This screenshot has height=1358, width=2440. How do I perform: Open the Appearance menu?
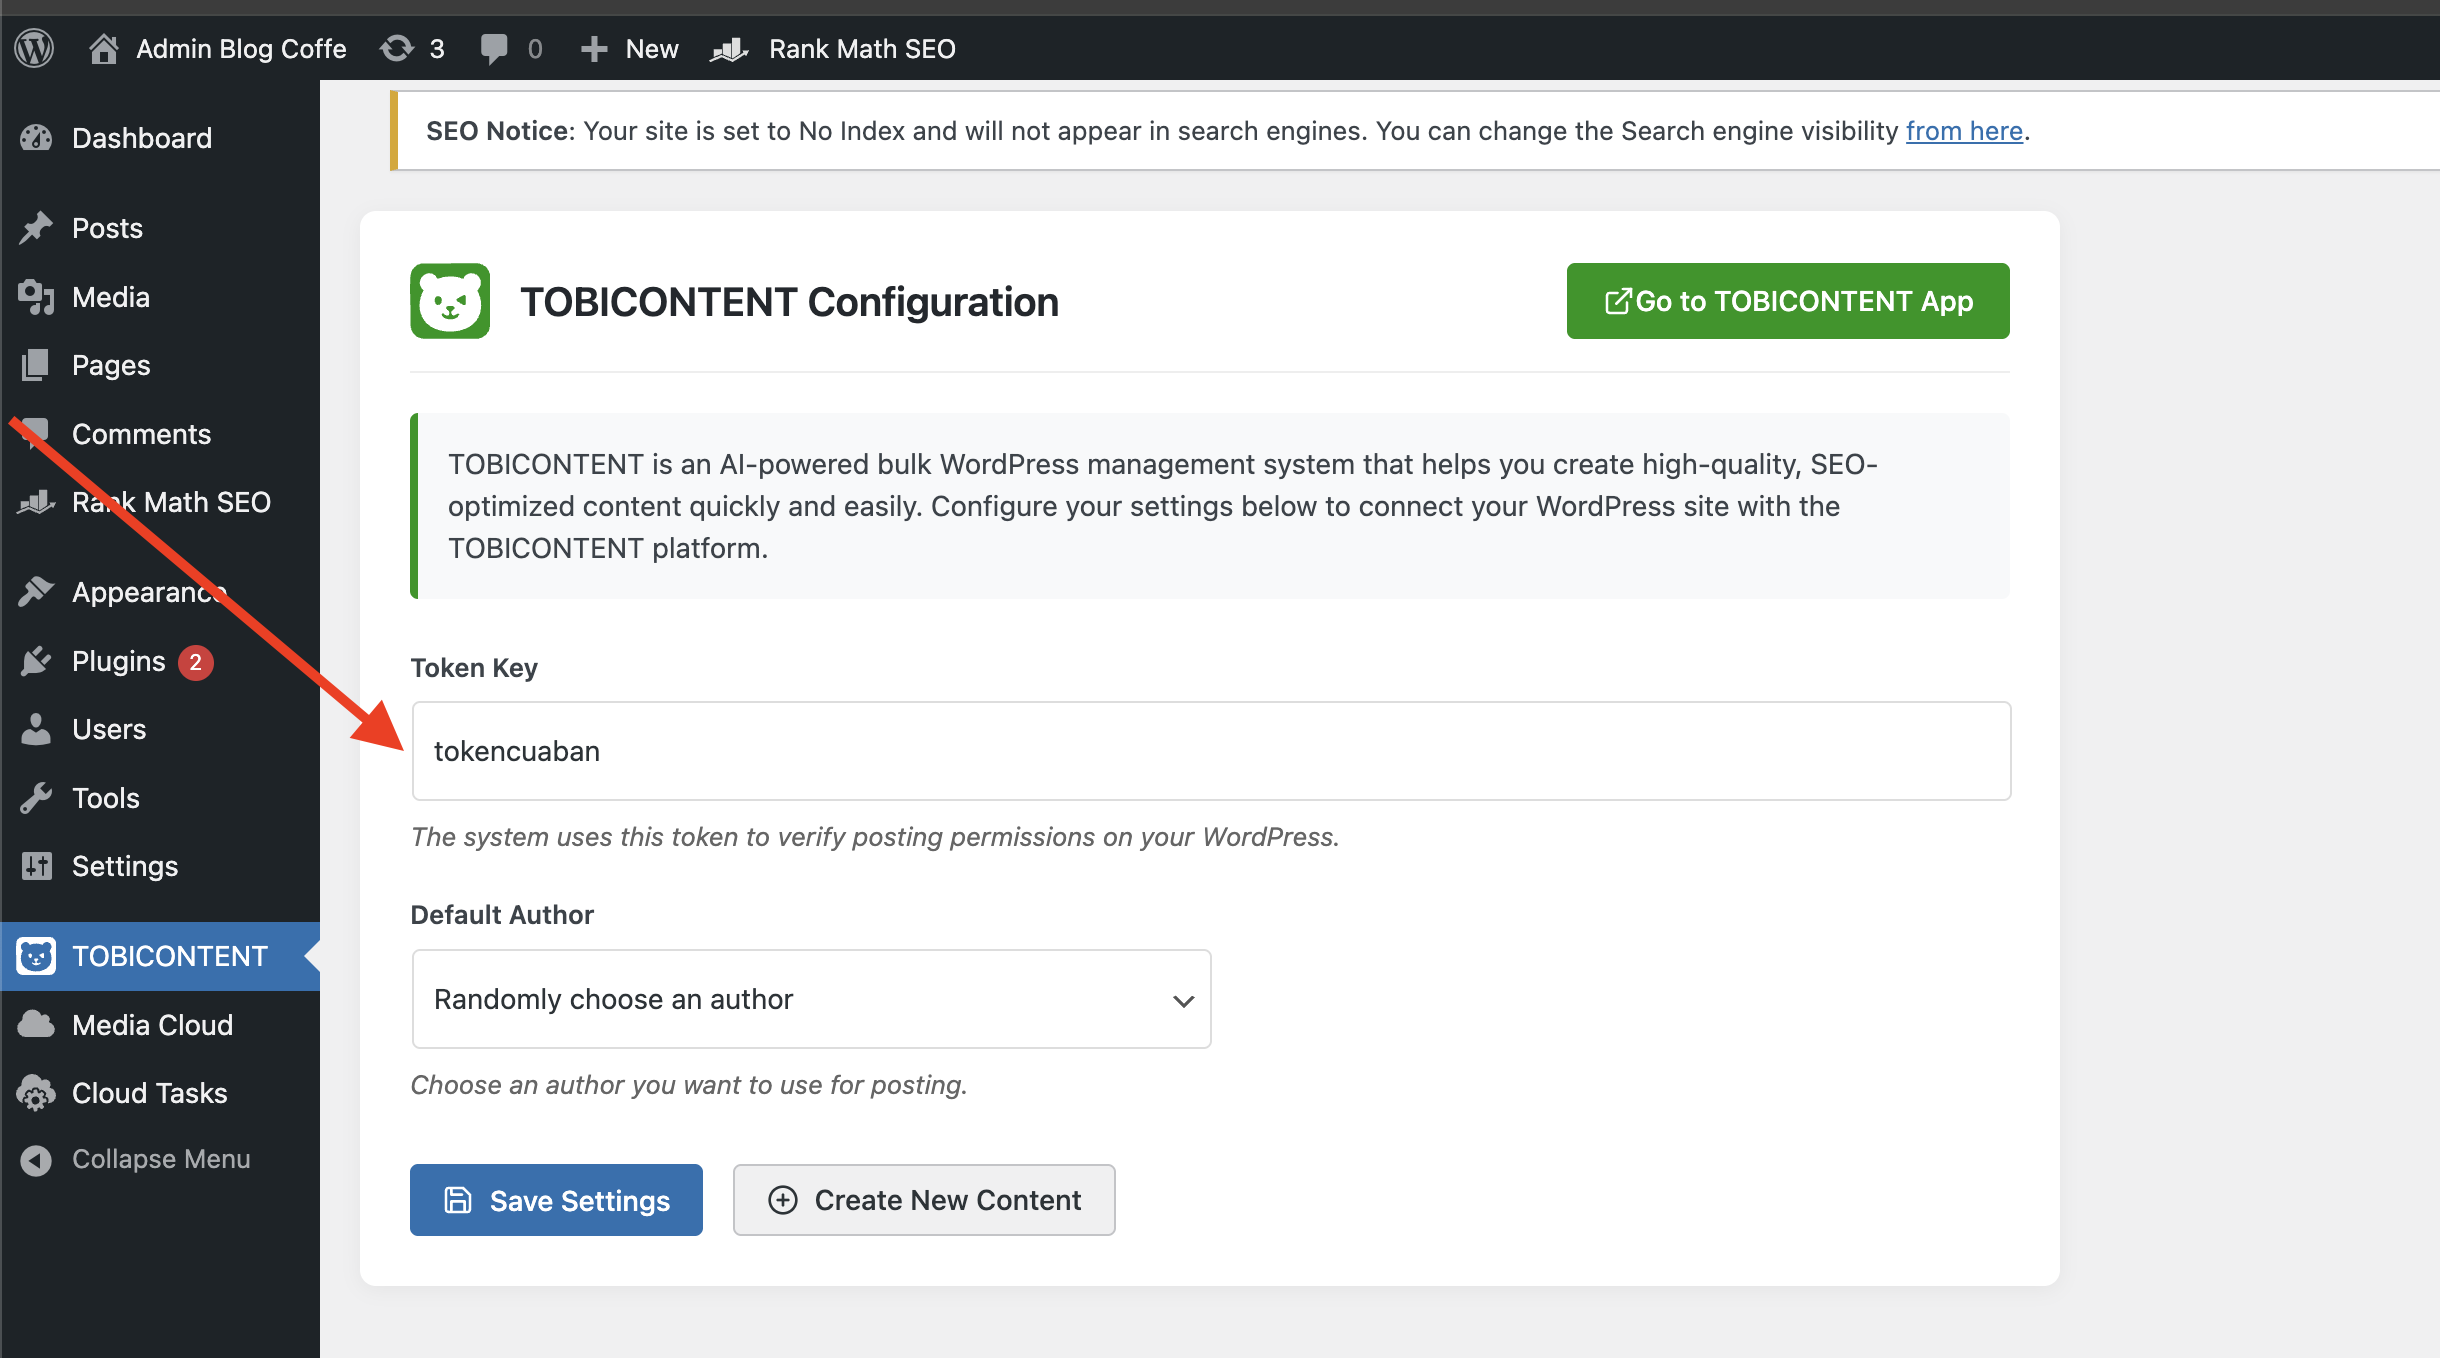(160, 592)
